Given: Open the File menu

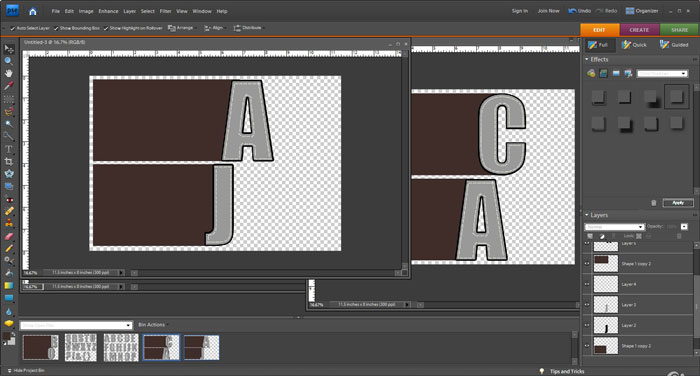Looking at the screenshot, I should [x=55, y=11].
